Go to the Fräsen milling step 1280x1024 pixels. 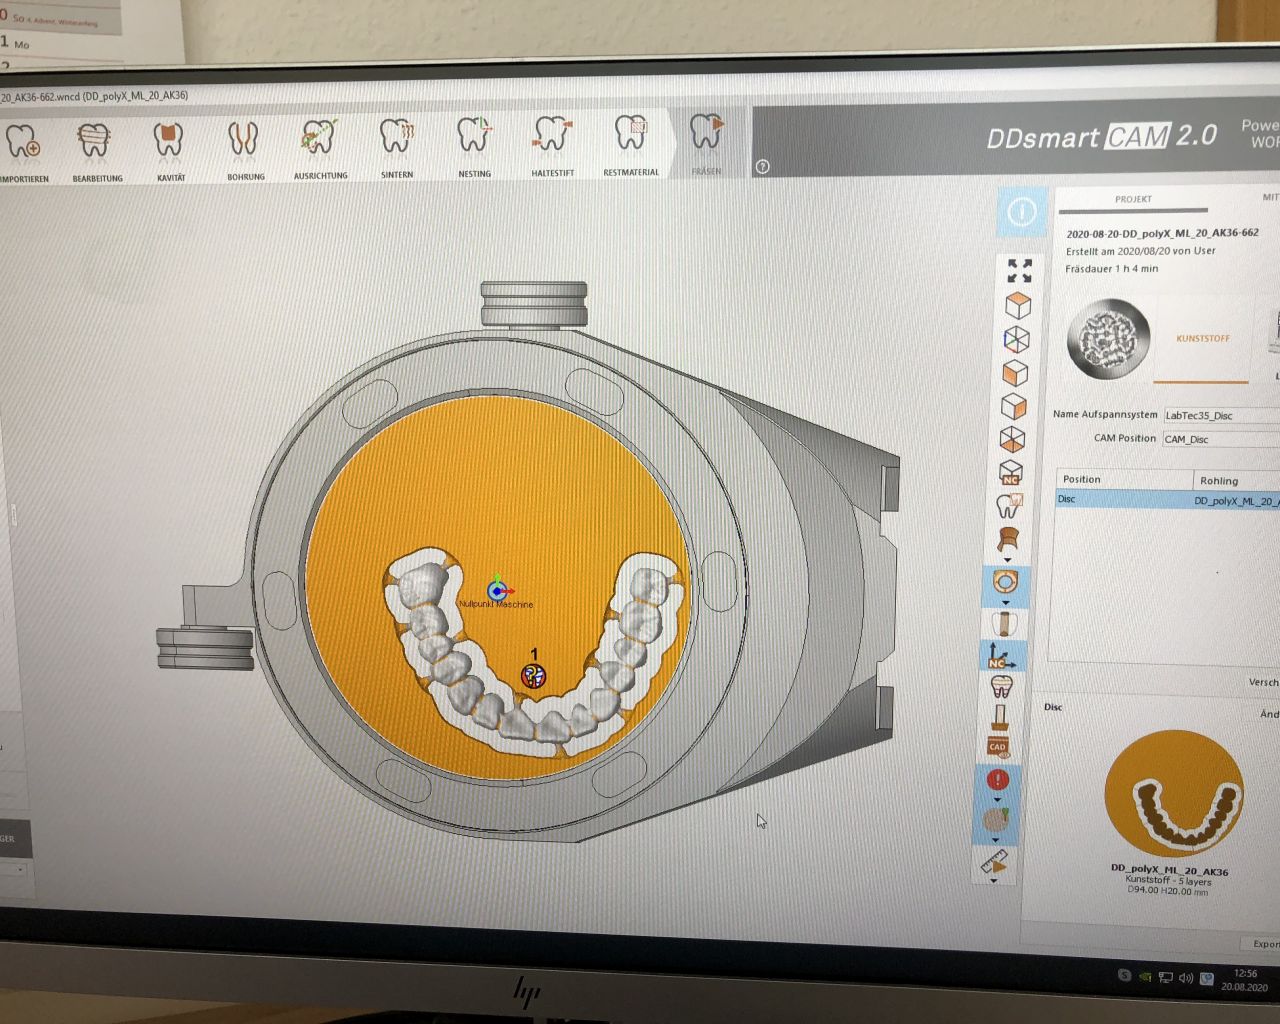(x=706, y=143)
